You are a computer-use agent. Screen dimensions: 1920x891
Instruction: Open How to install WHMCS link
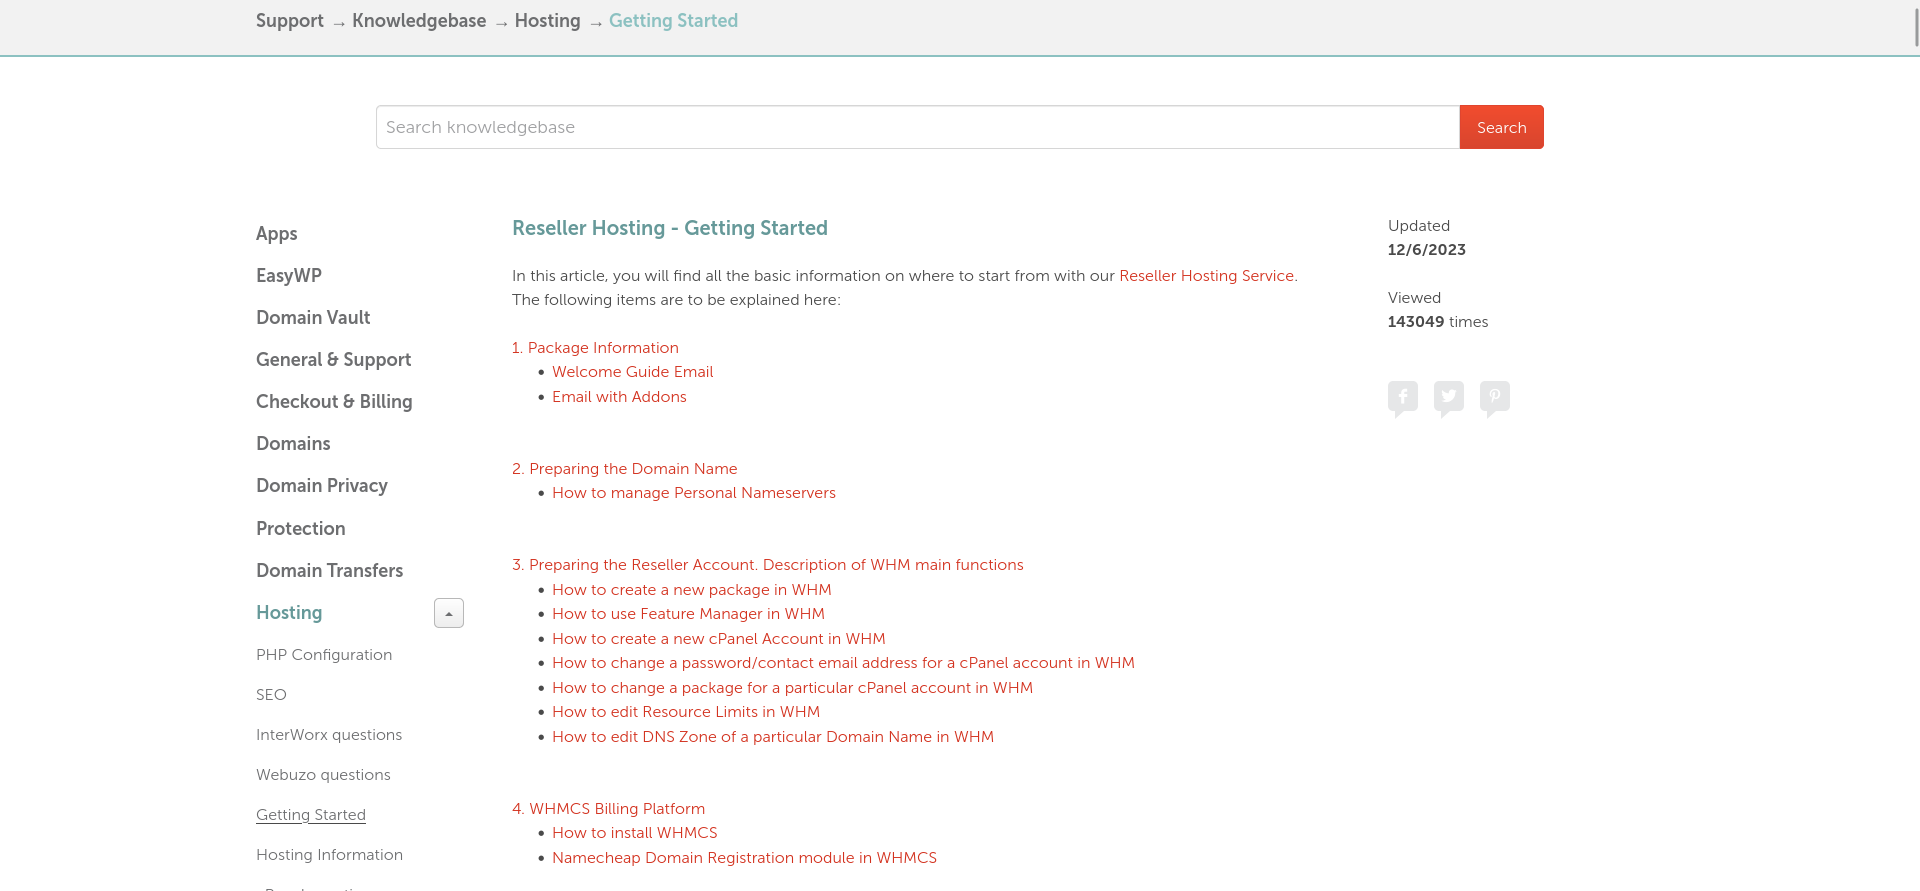(635, 833)
